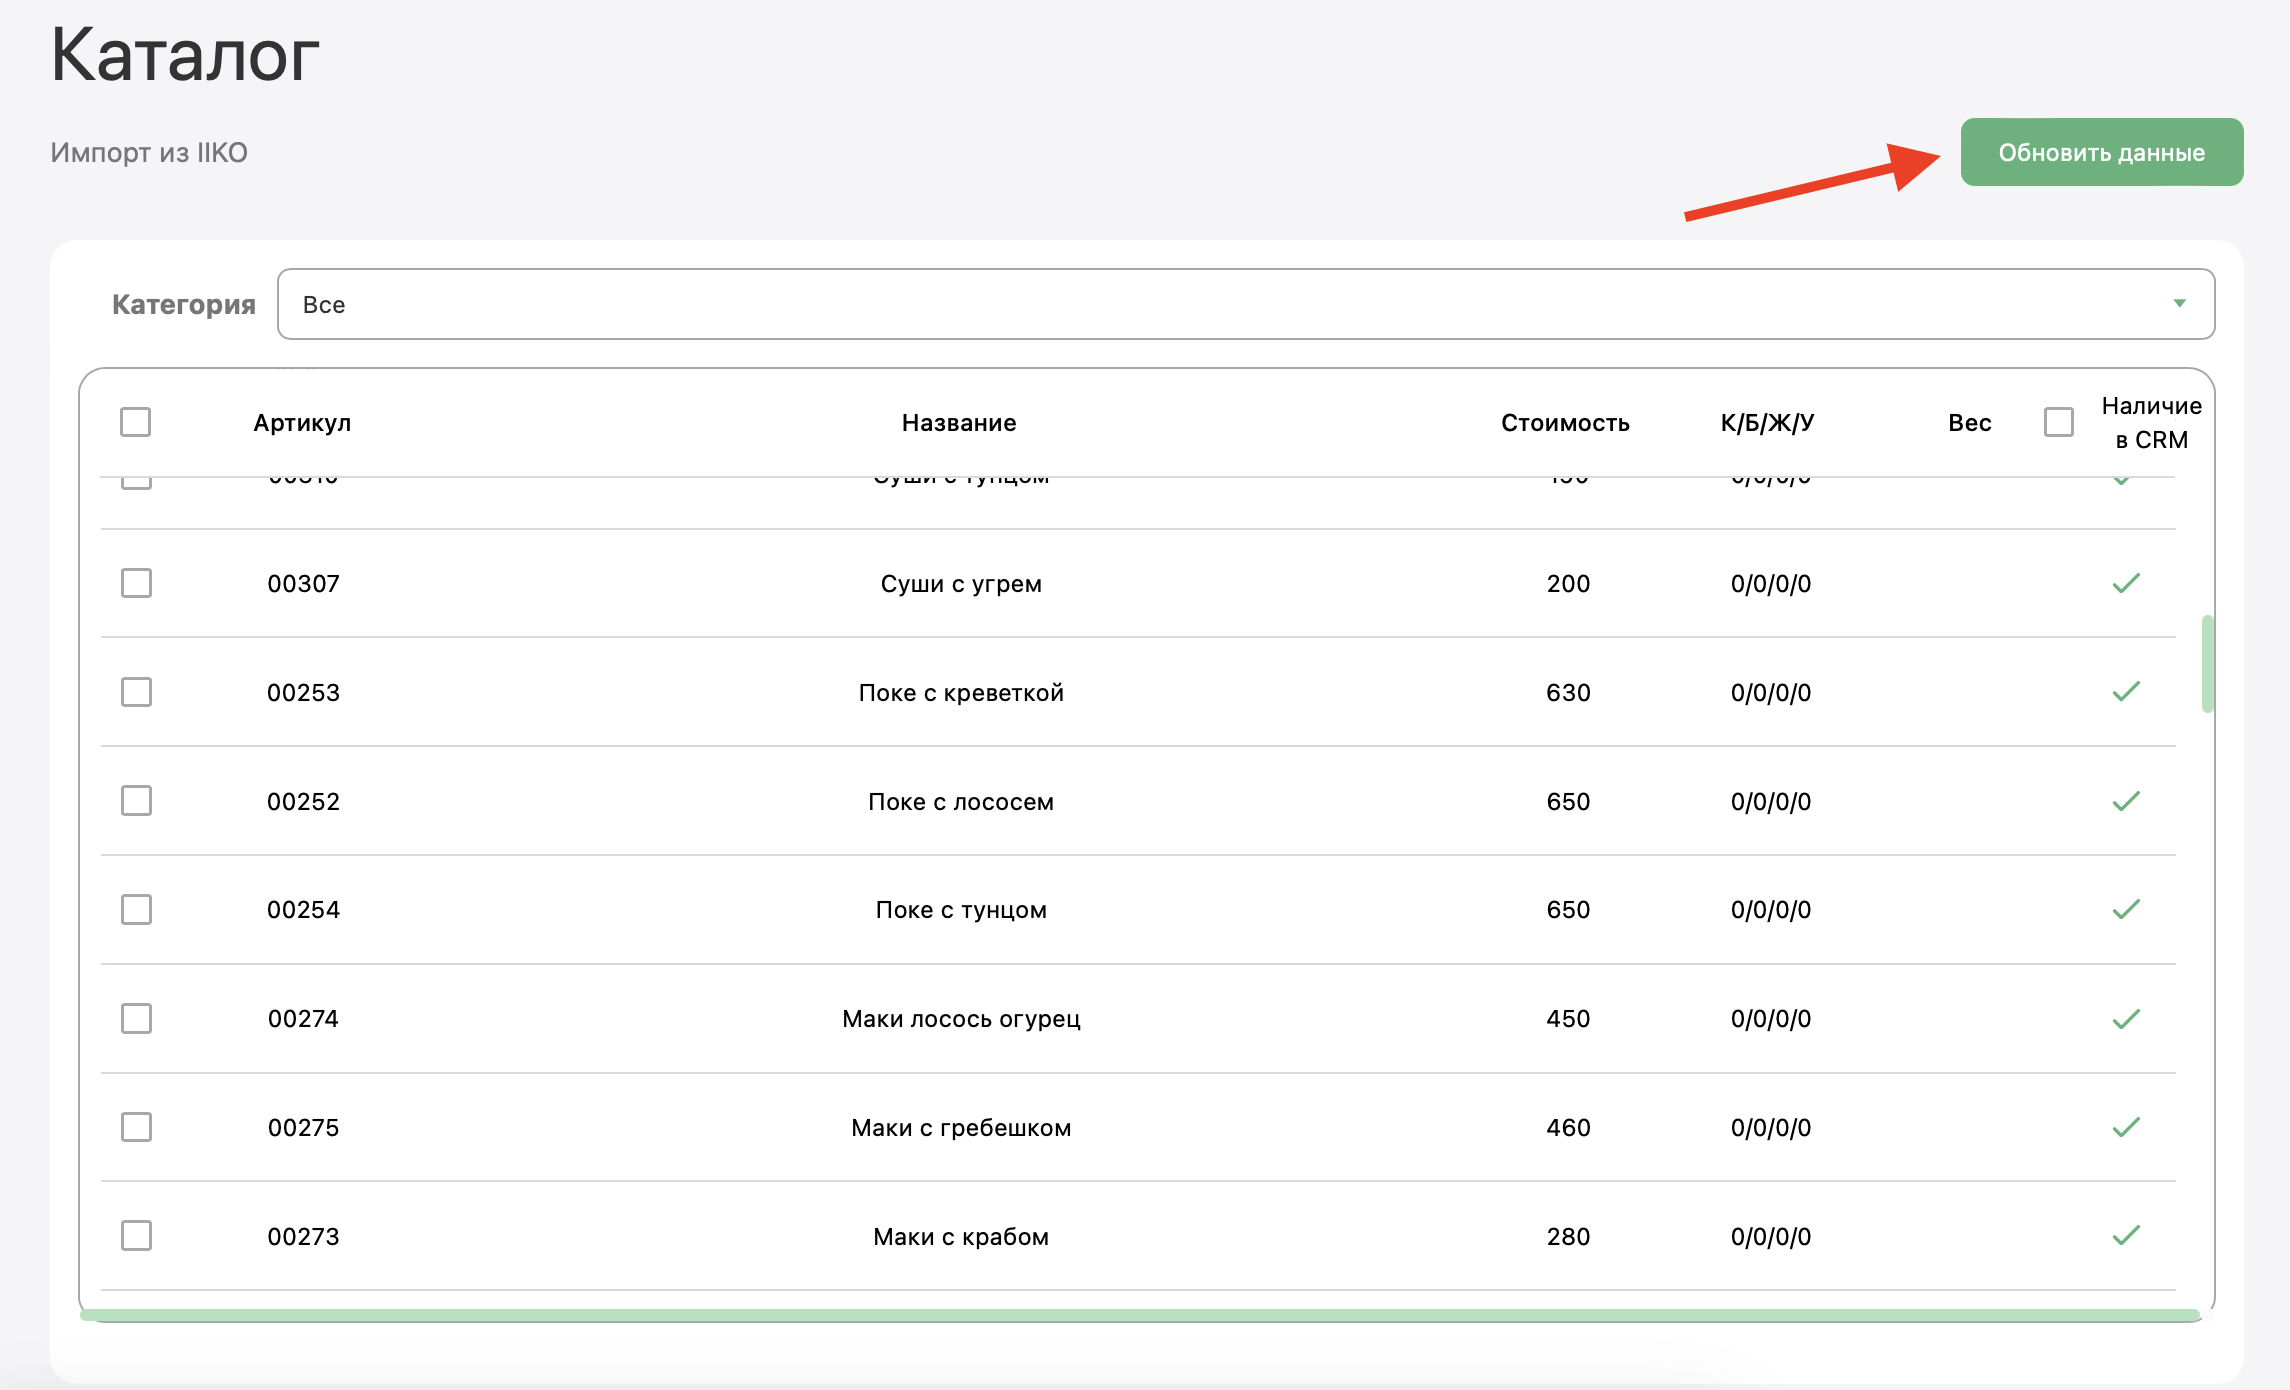Image resolution: width=2290 pixels, height=1390 pixels.
Task: Click the Обновить данные button
Action: click(x=2101, y=152)
